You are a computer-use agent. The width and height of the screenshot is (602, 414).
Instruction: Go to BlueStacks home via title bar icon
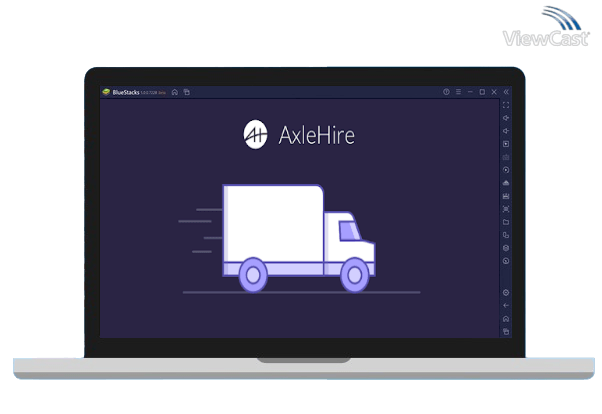pos(175,92)
